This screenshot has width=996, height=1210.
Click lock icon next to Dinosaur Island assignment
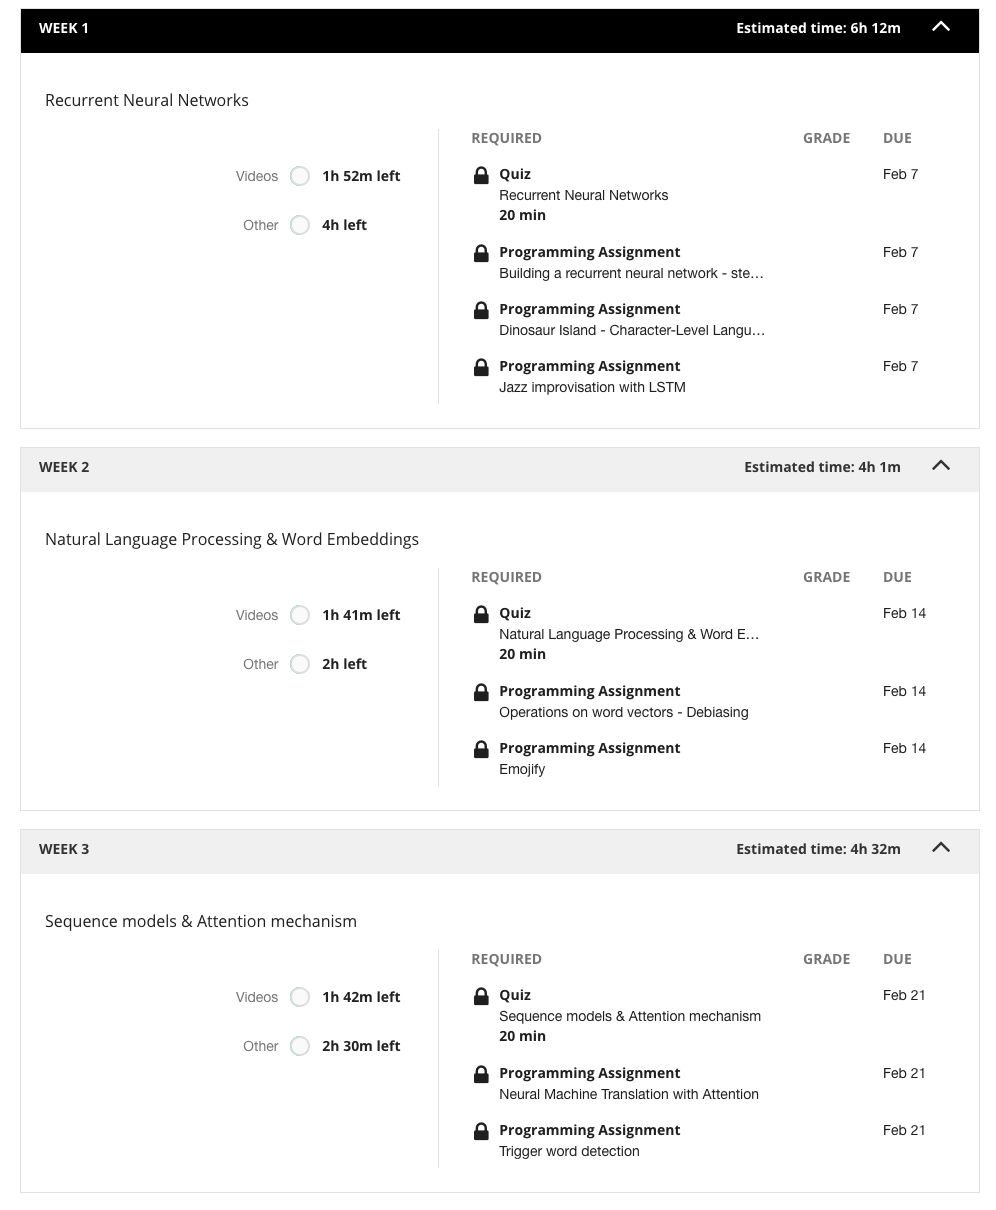pyautogui.click(x=481, y=310)
